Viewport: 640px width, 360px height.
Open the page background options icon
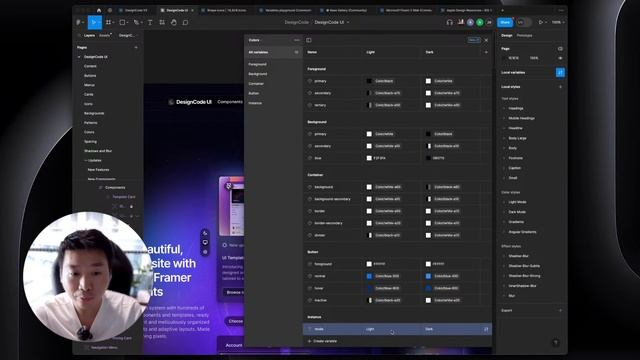(x=560, y=49)
